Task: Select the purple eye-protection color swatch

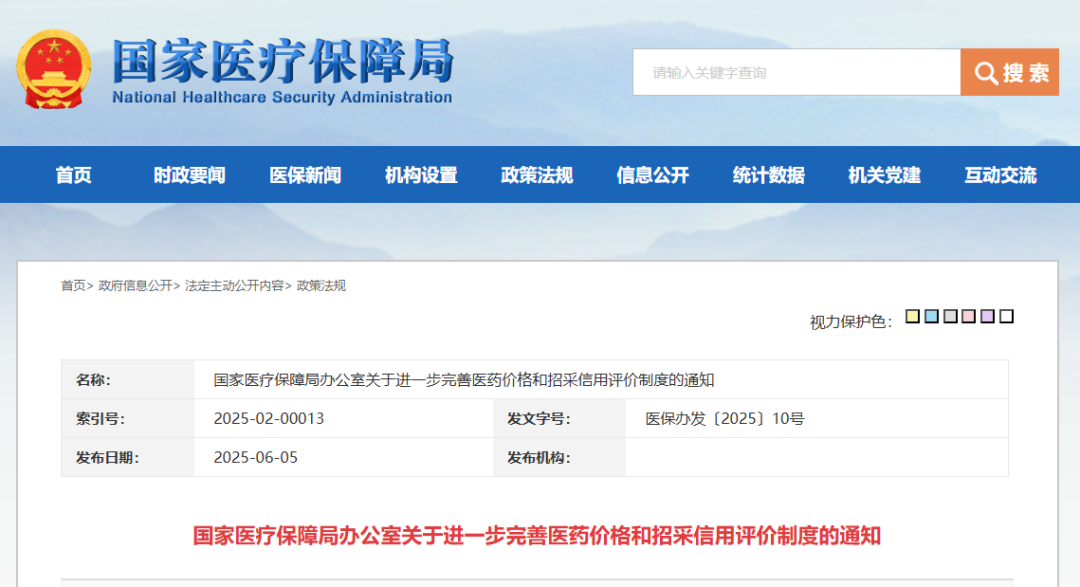Action: coord(988,317)
